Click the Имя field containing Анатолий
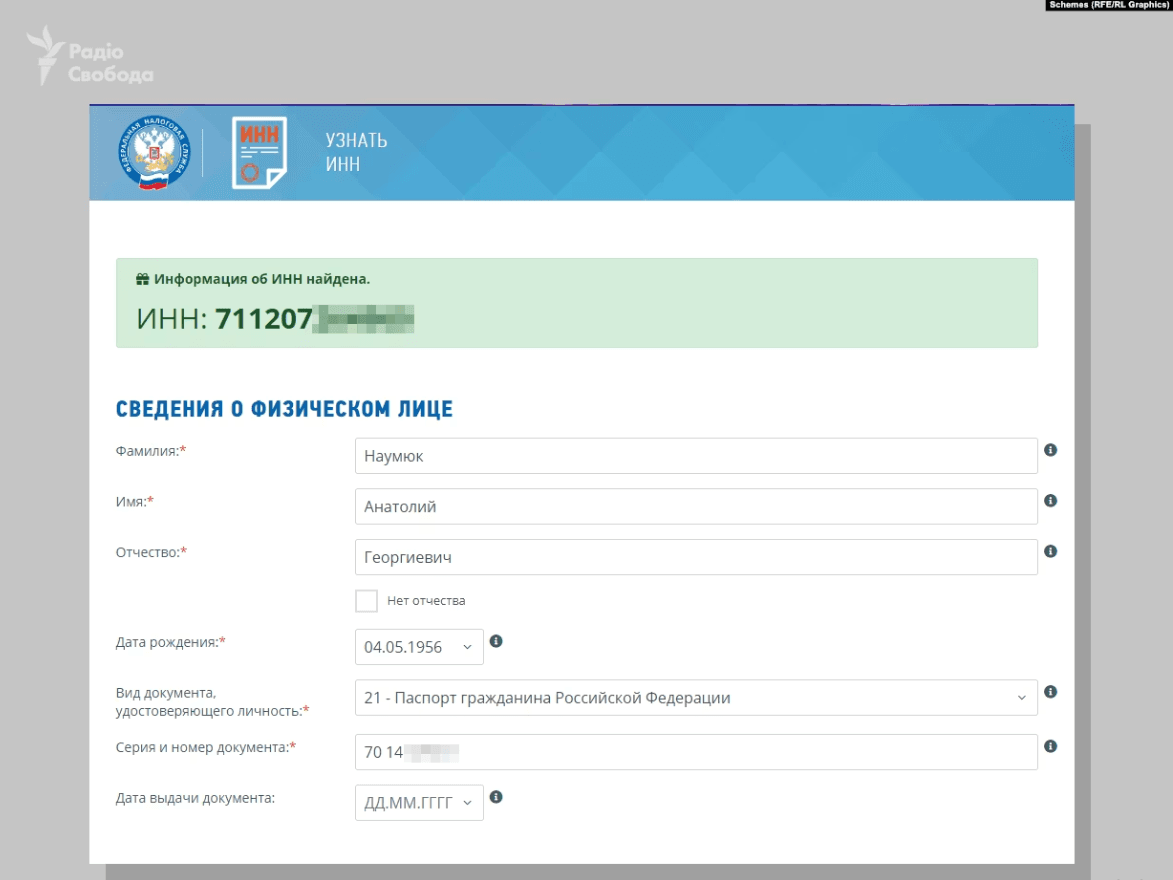Screen dimensions: 1173x880 click(695, 507)
